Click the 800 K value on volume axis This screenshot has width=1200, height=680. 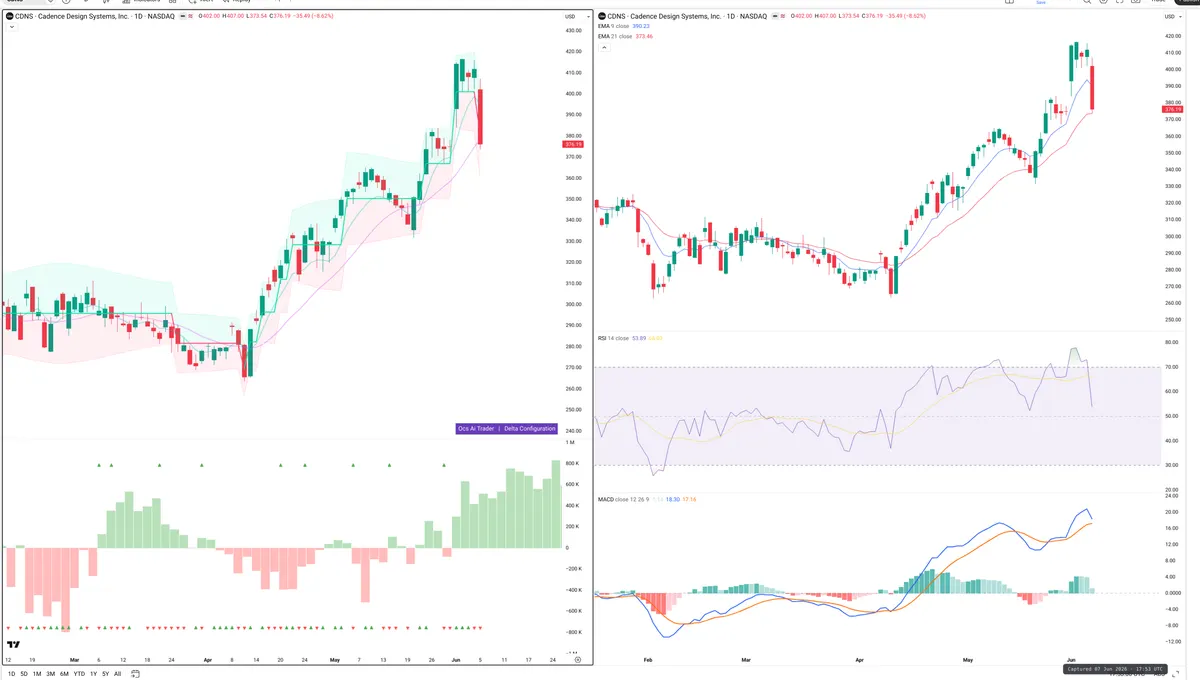573,463
